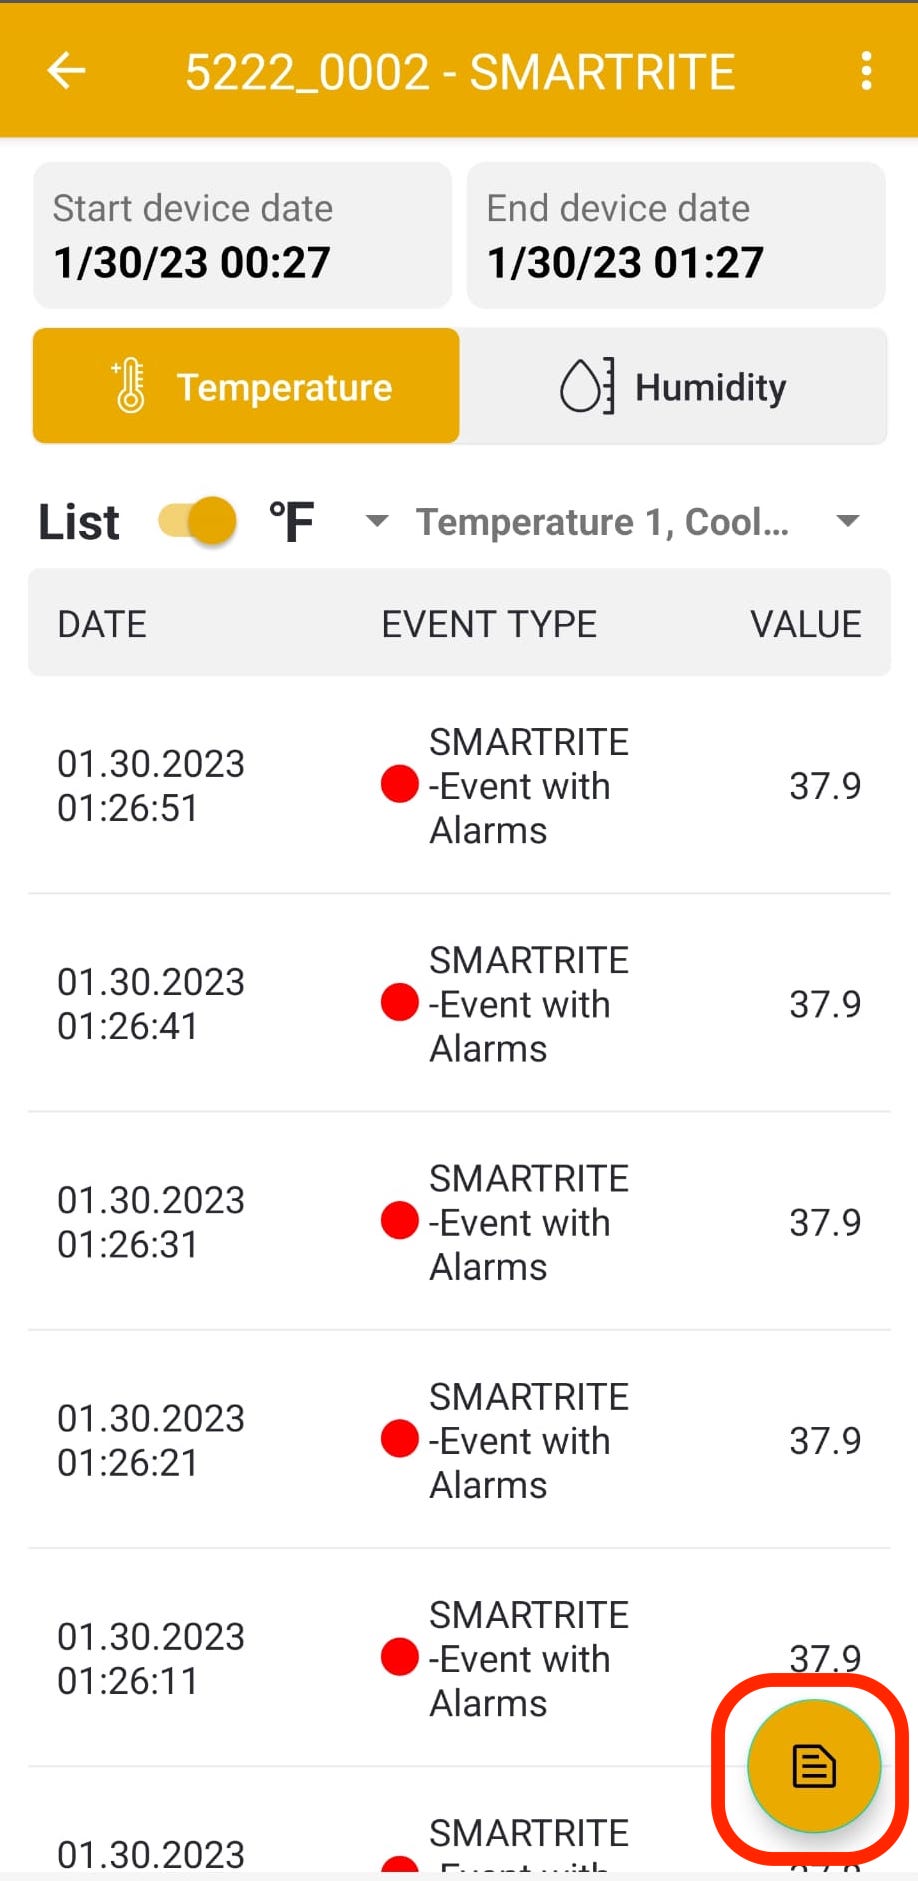The image size is (918, 1881).
Task: Click the DATE column header
Action: tap(102, 624)
